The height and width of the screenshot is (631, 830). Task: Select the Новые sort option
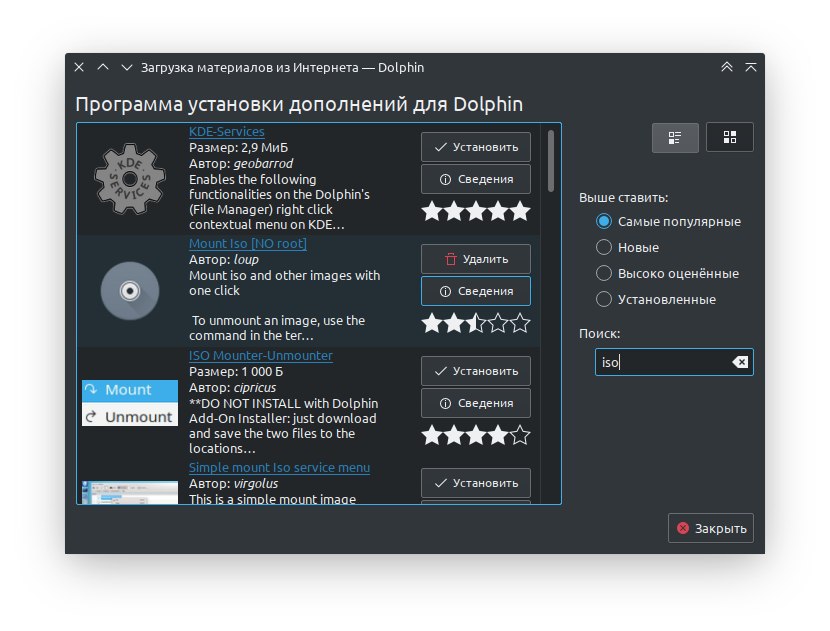[628, 247]
